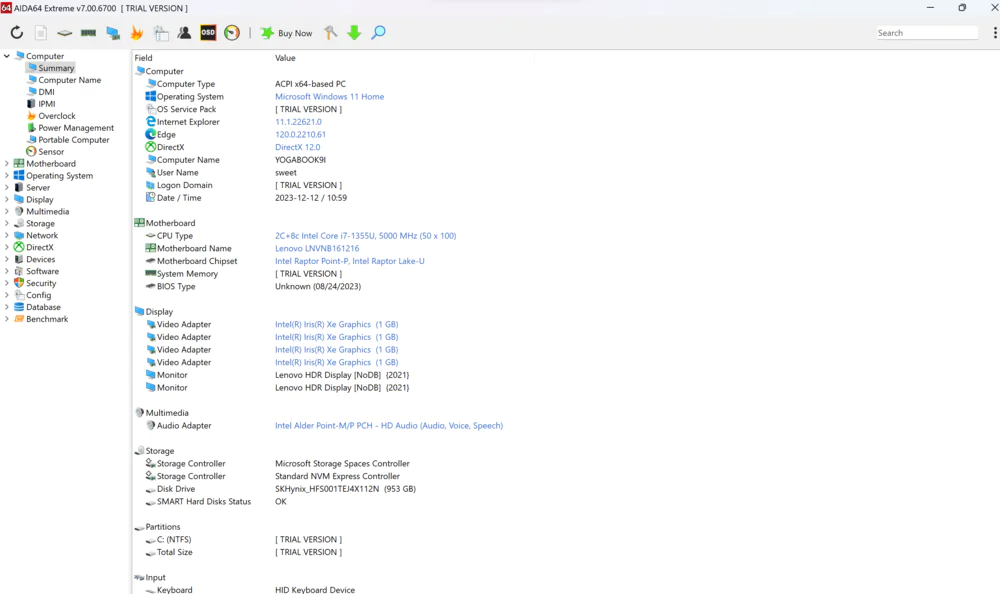Viewport: 1000px width, 594px height.
Task: Select the Computer Type row
Action: click(x=334, y=84)
